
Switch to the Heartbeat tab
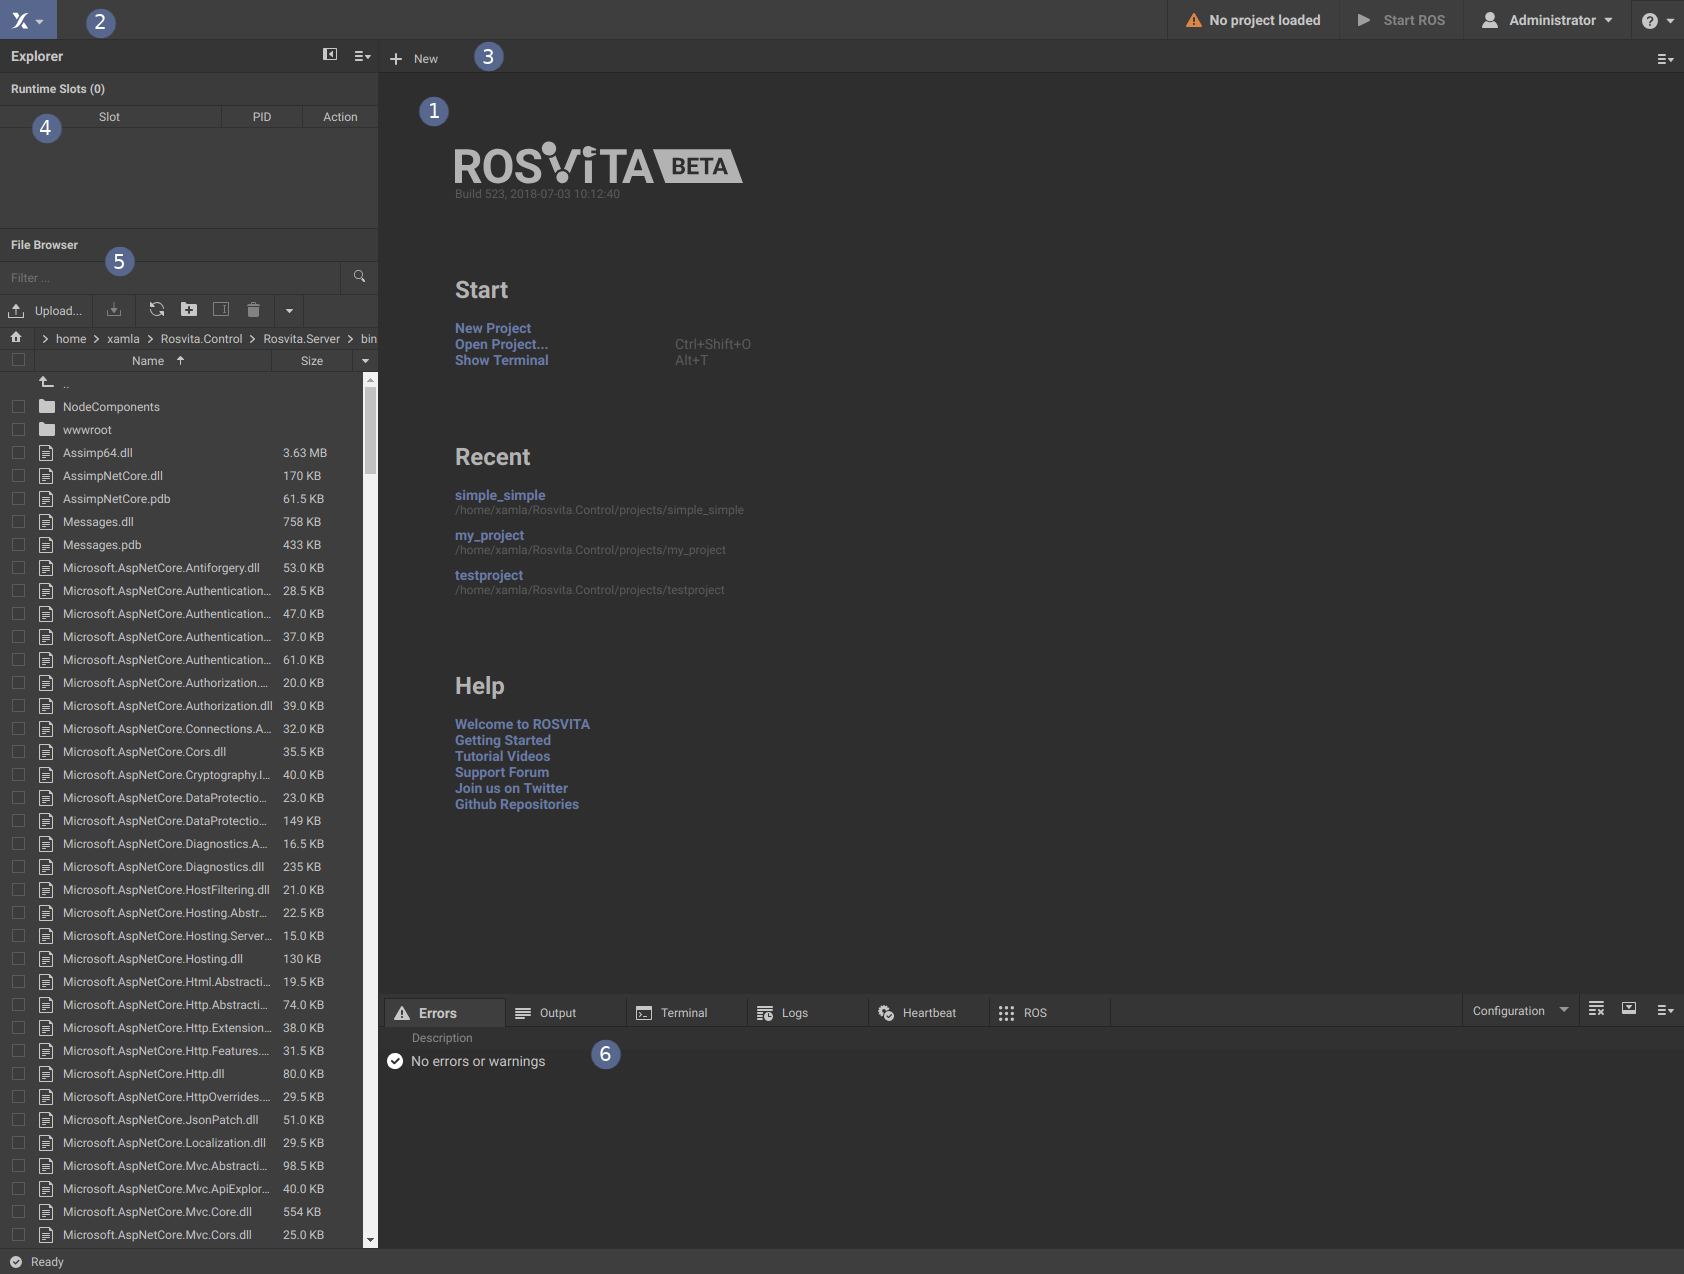point(929,1013)
